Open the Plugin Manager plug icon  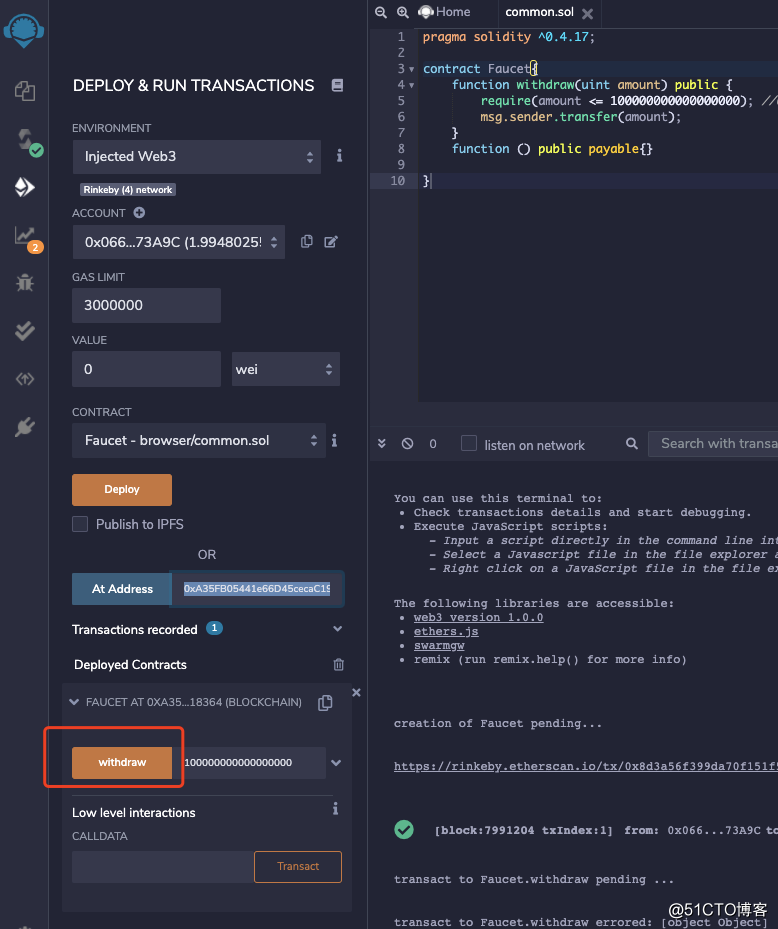(24, 427)
